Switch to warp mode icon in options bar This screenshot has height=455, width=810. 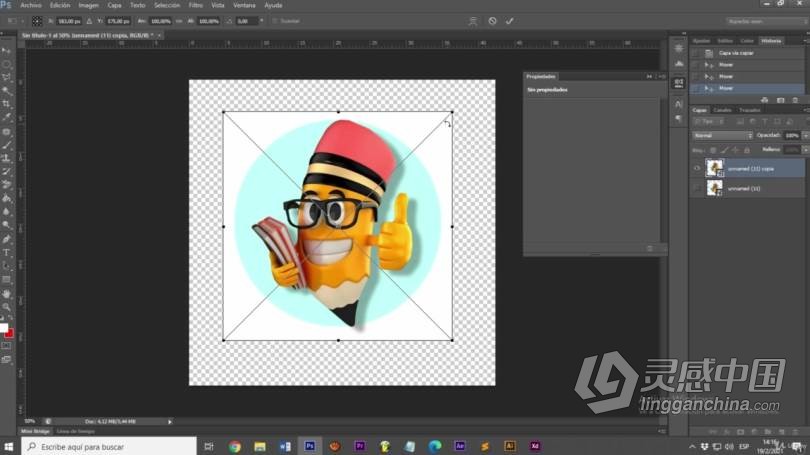pyautogui.click(x=473, y=21)
